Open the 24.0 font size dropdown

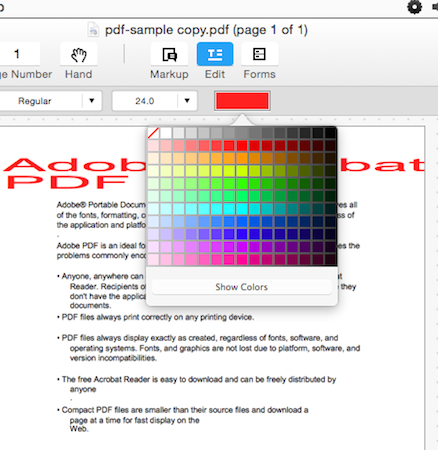(x=187, y=101)
